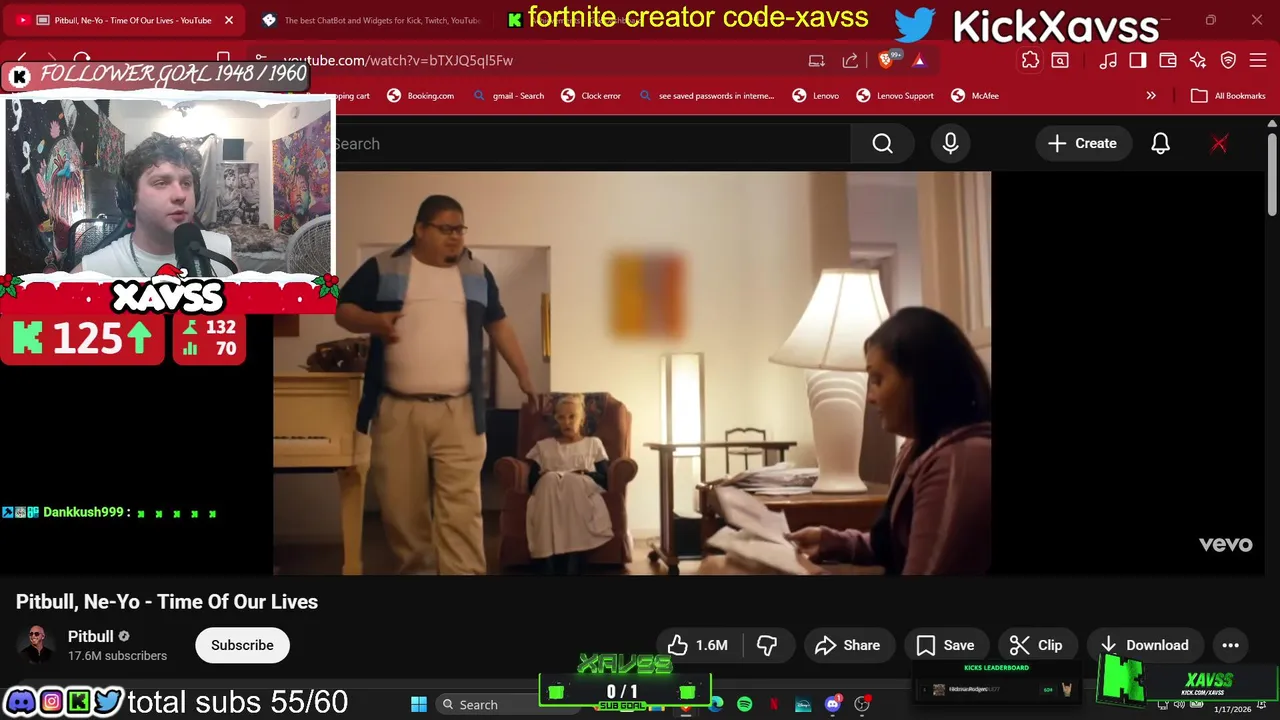
Task: Dislike the video with thumbs down
Action: pyautogui.click(x=767, y=645)
